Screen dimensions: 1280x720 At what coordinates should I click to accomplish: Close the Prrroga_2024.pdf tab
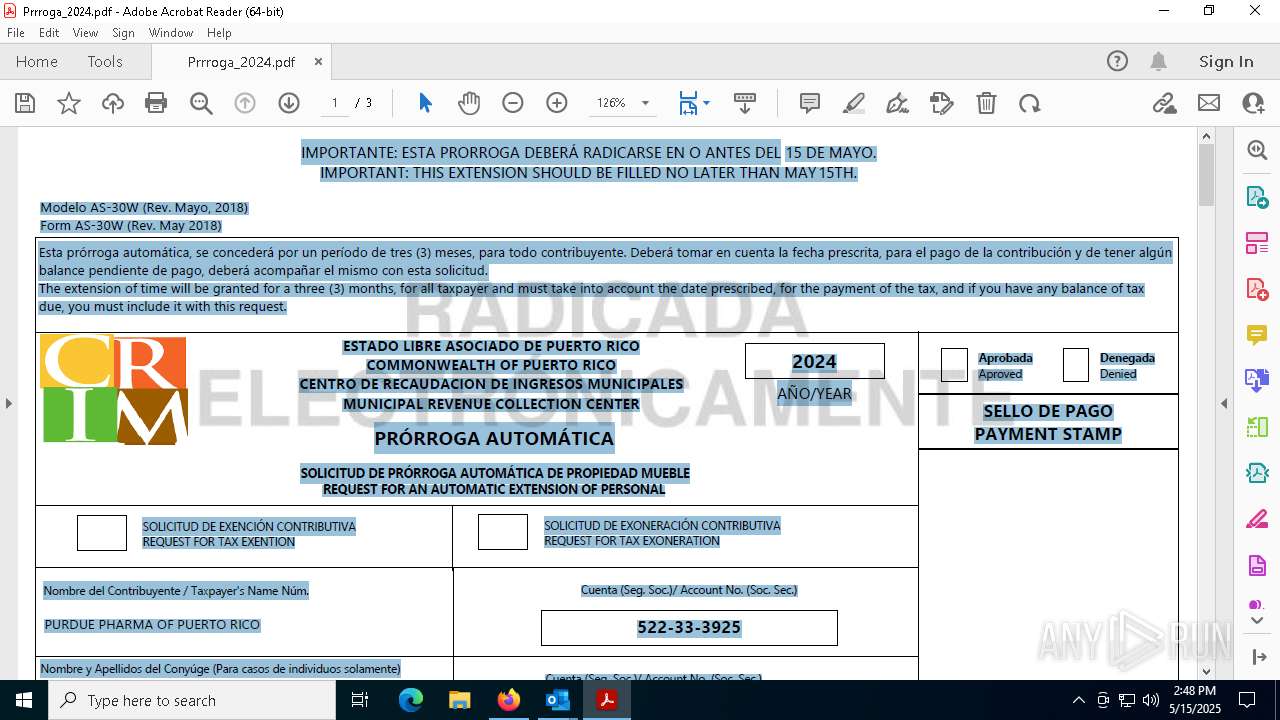[x=318, y=61]
